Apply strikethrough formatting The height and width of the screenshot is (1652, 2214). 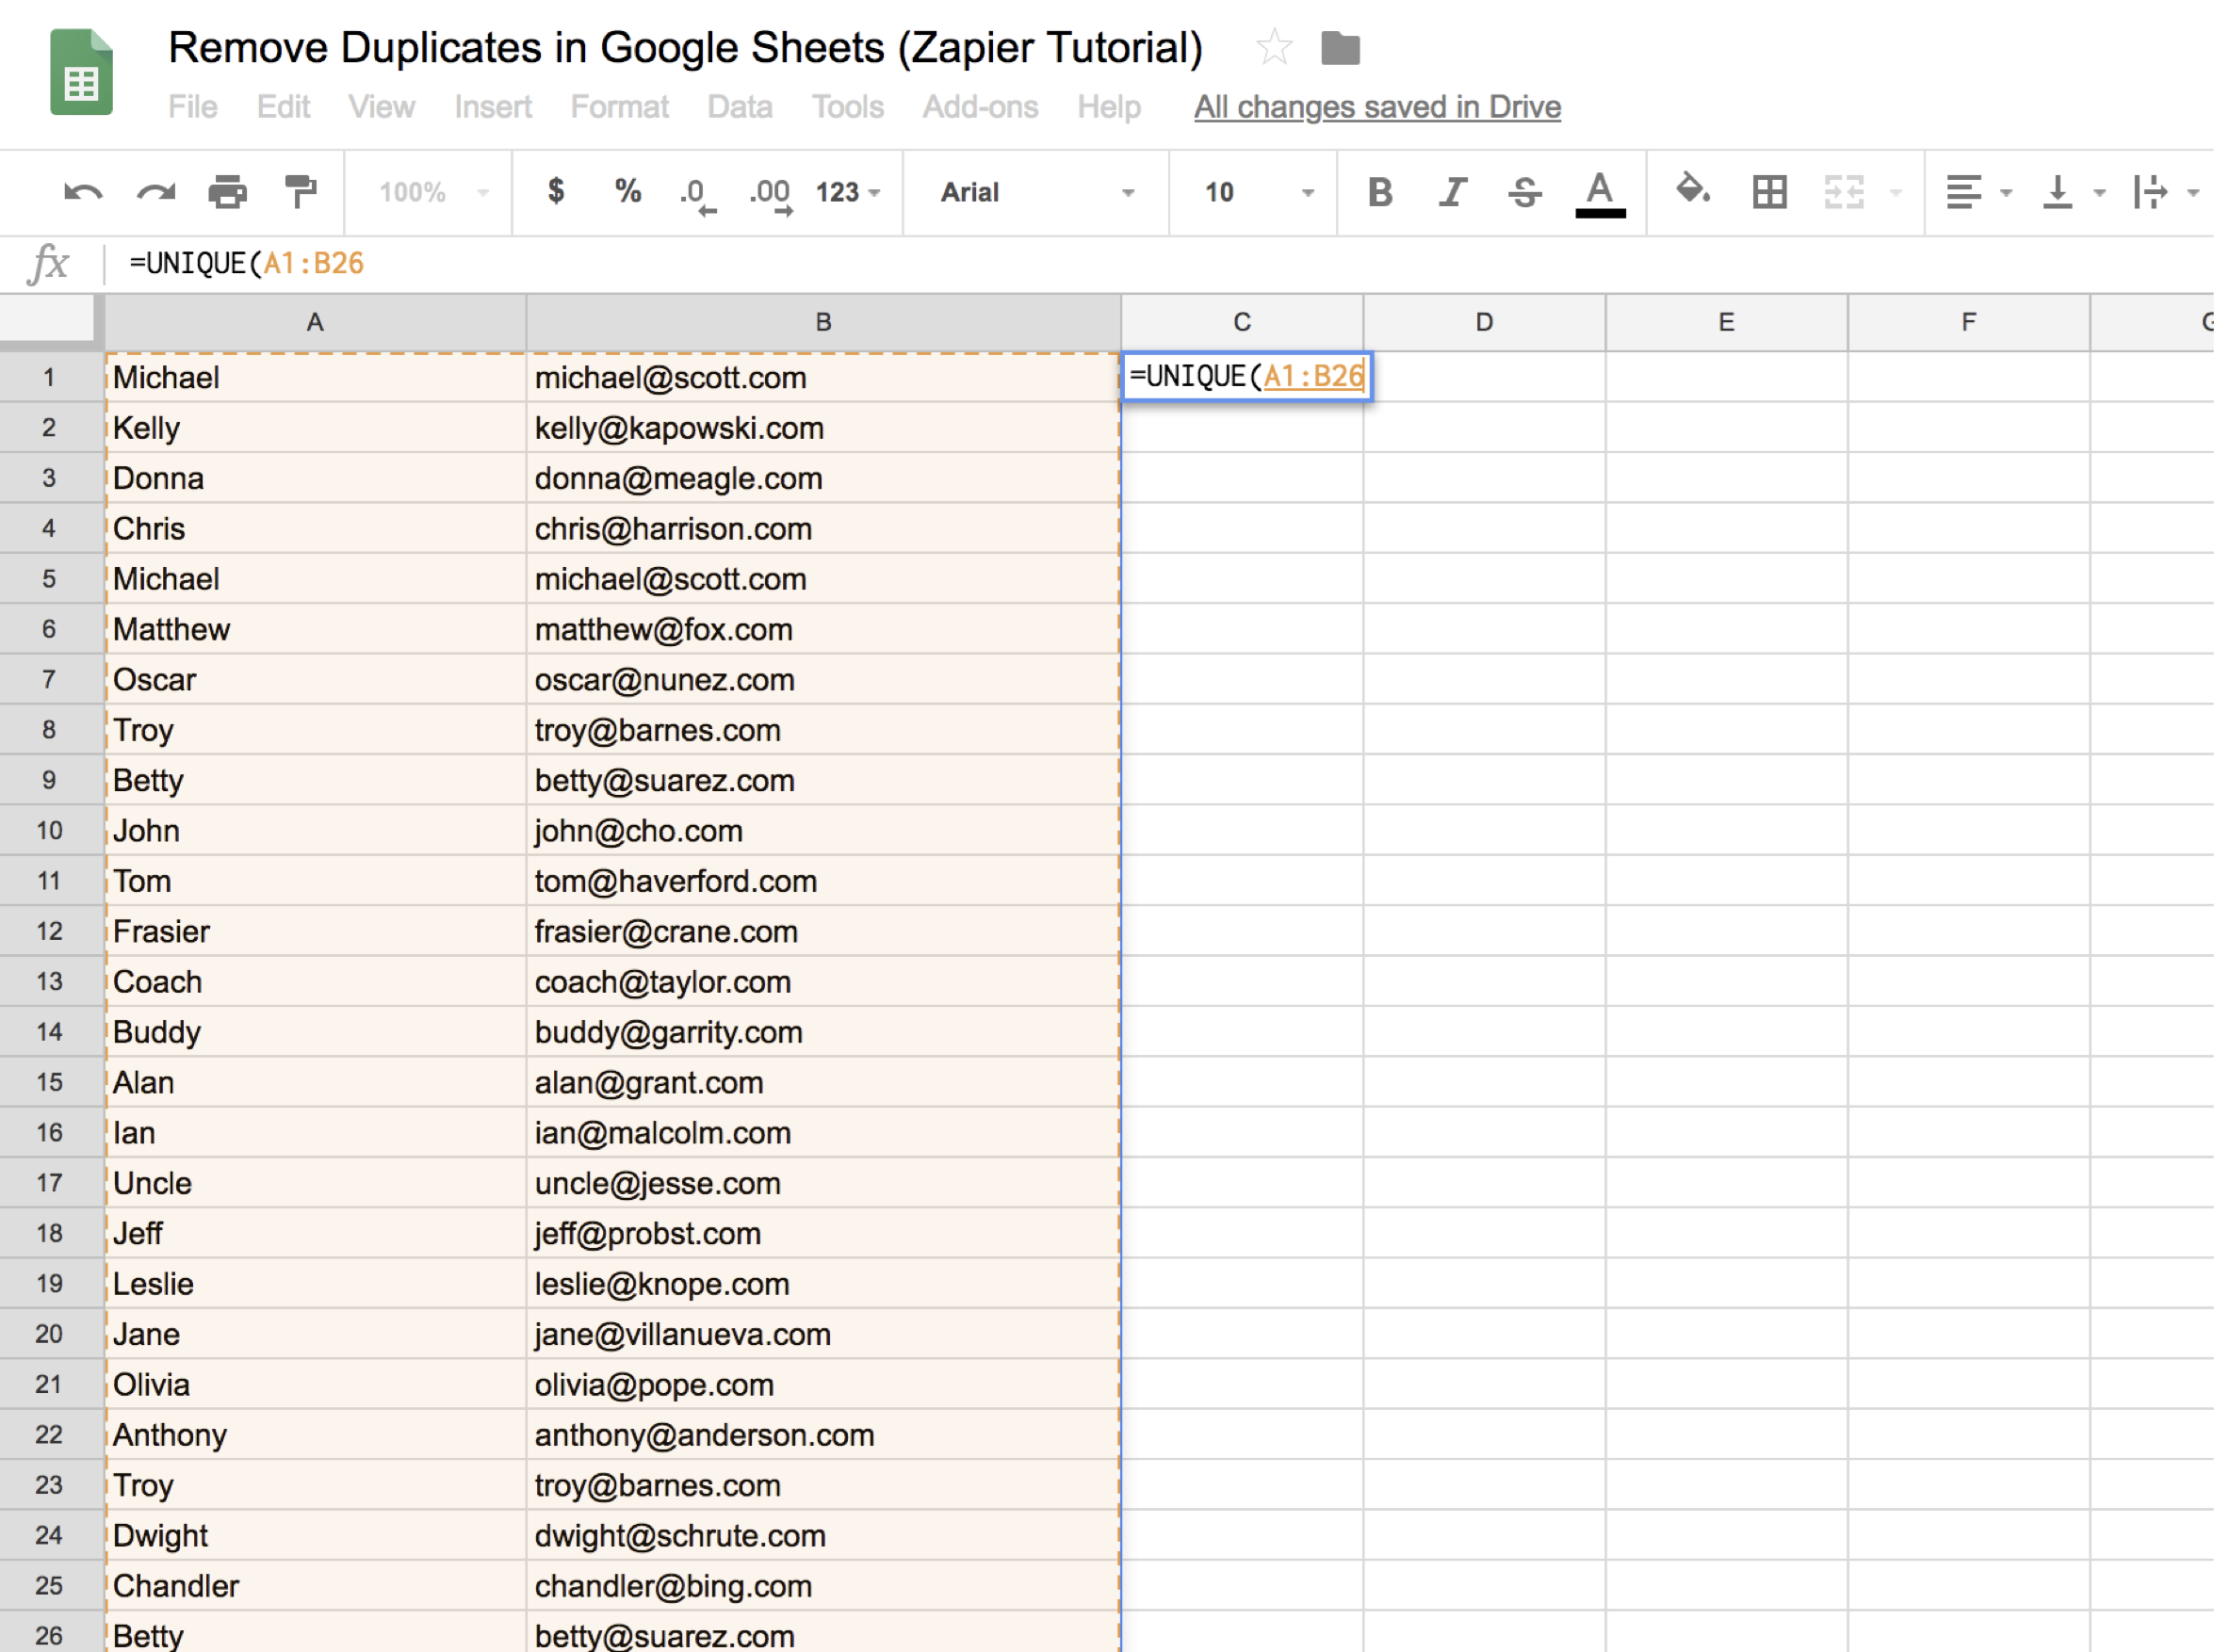pyautogui.click(x=1525, y=191)
